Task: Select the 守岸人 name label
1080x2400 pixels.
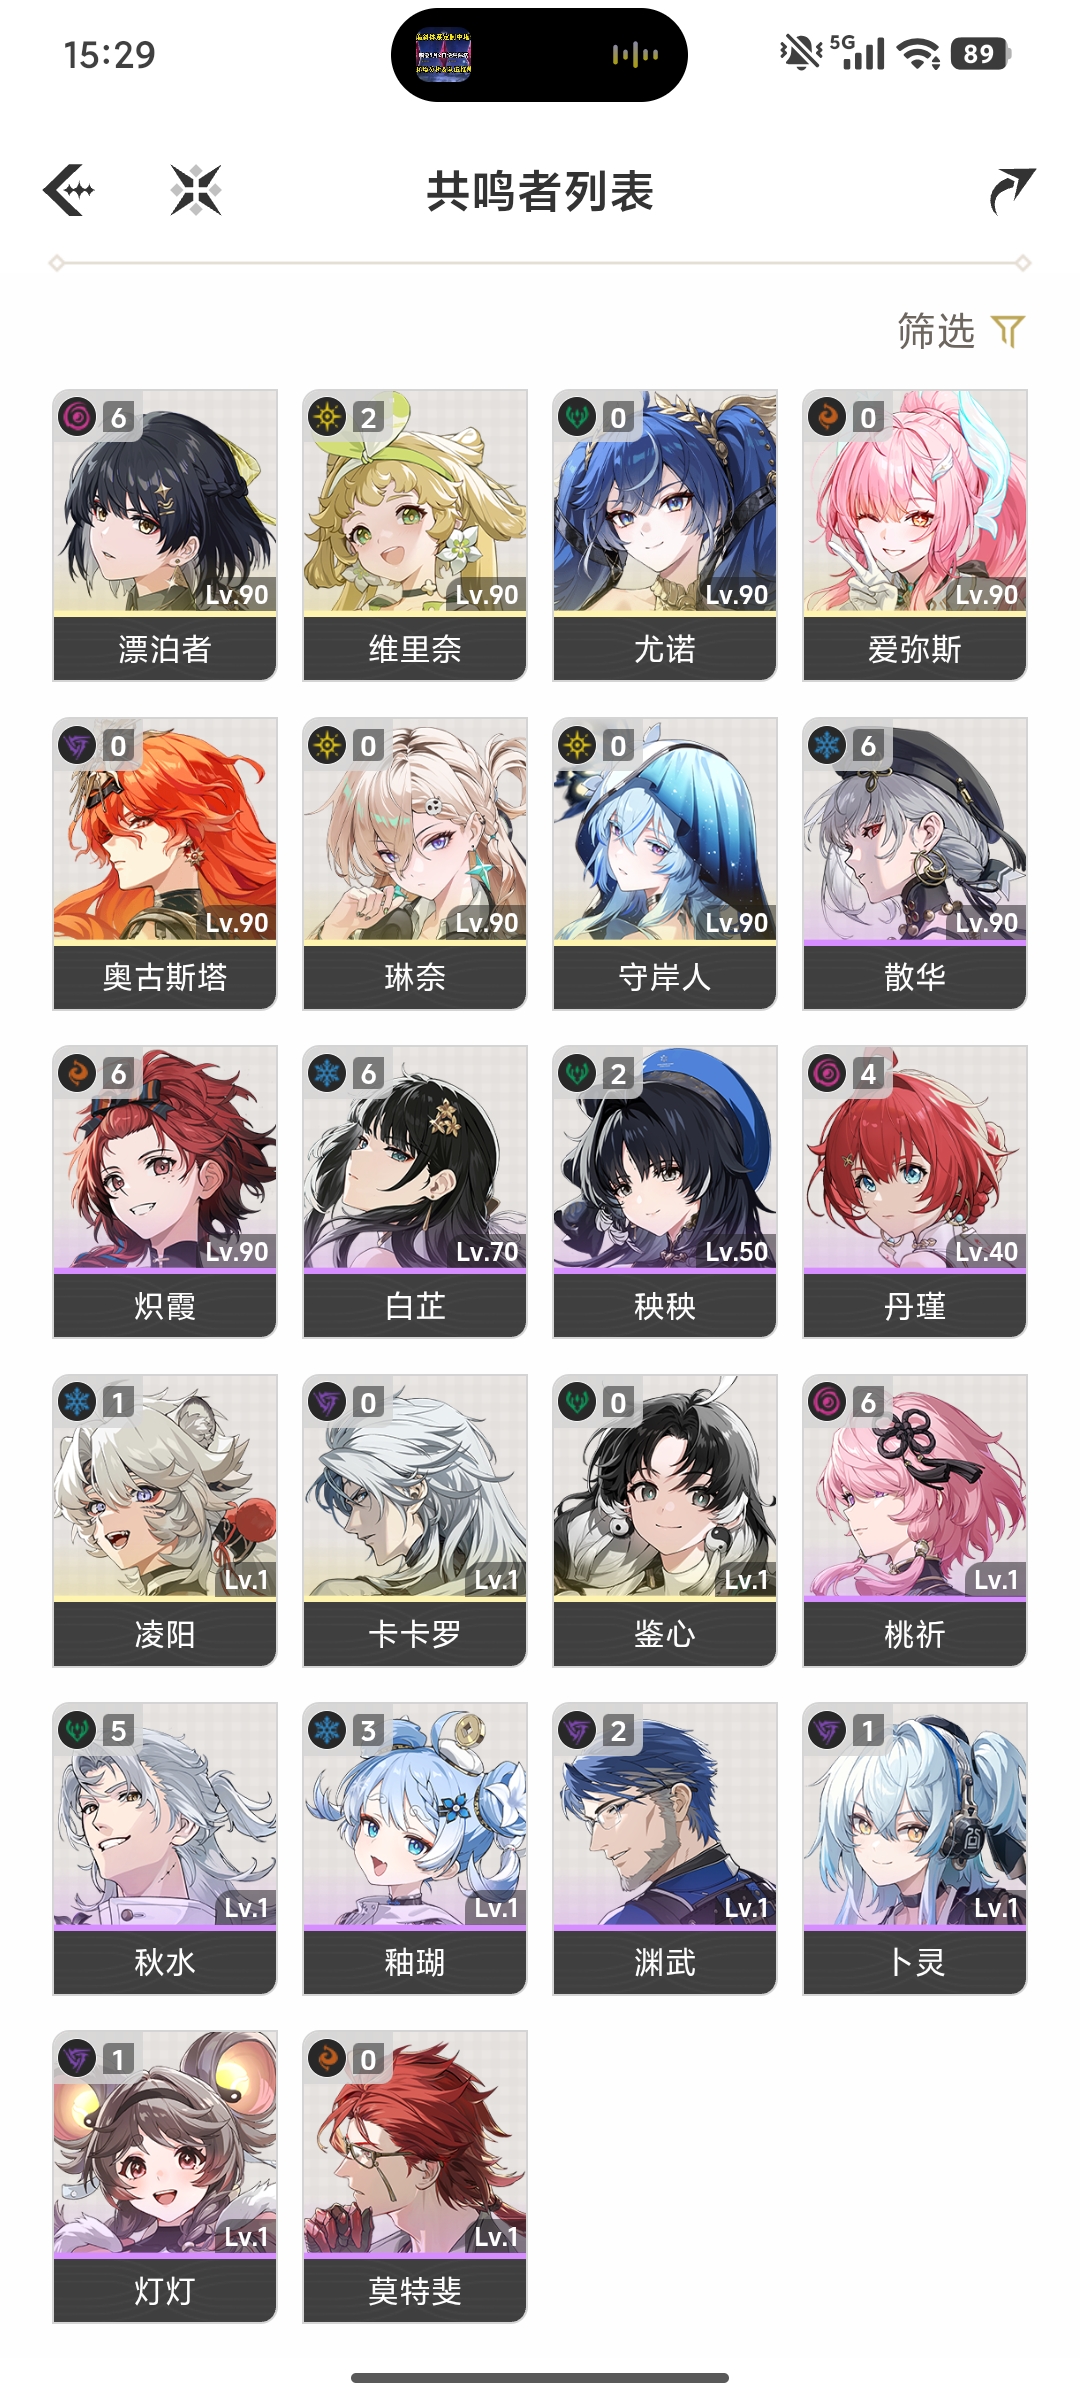Action: [665, 977]
